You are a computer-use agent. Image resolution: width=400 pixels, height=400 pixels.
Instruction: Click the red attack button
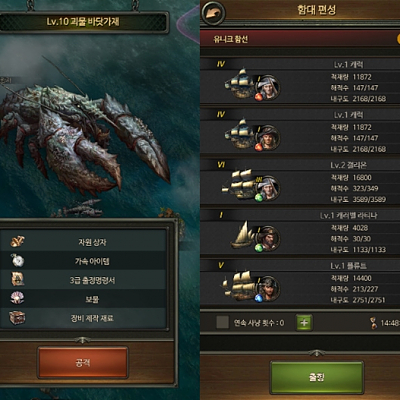83,362
